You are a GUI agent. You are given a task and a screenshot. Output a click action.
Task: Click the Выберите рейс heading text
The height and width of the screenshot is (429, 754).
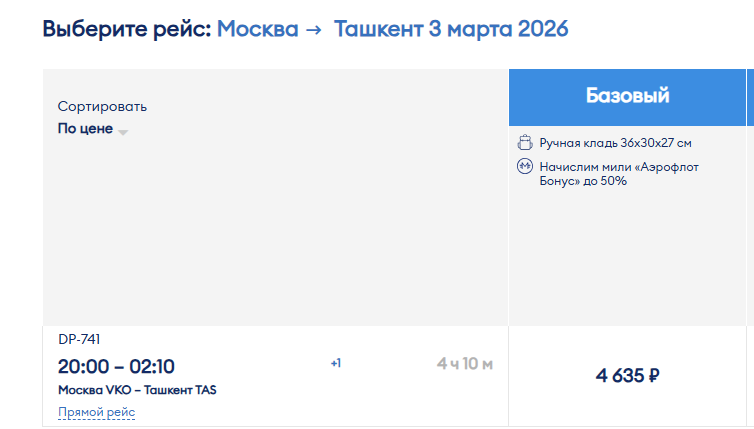click(x=127, y=29)
